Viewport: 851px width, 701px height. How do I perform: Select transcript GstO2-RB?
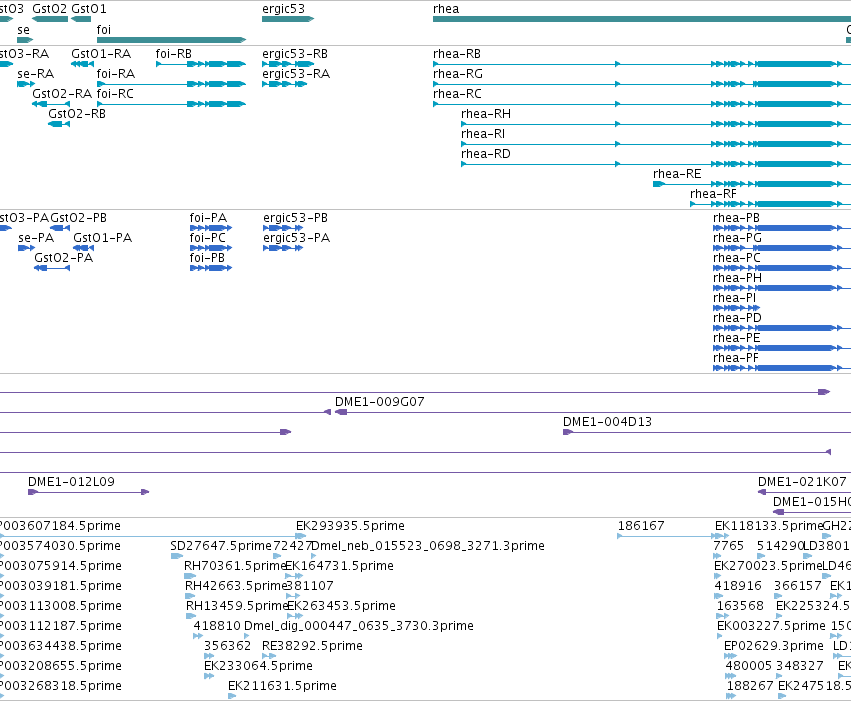click(x=59, y=124)
